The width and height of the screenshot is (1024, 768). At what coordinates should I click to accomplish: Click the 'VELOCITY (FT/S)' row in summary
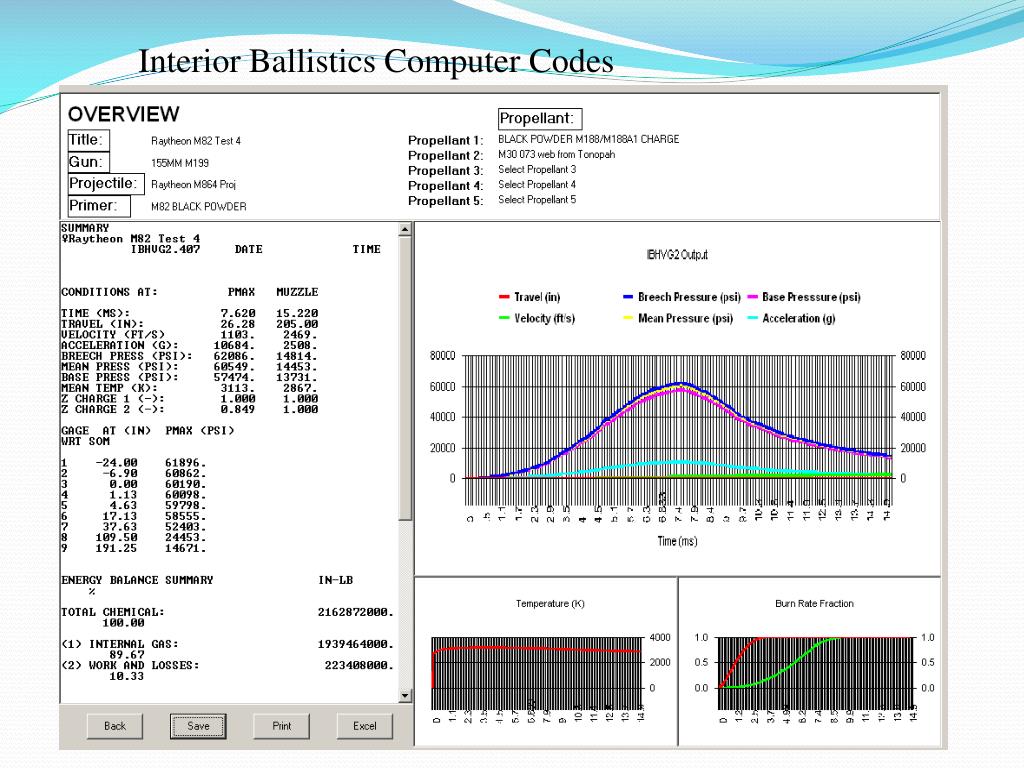click(189, 335)
